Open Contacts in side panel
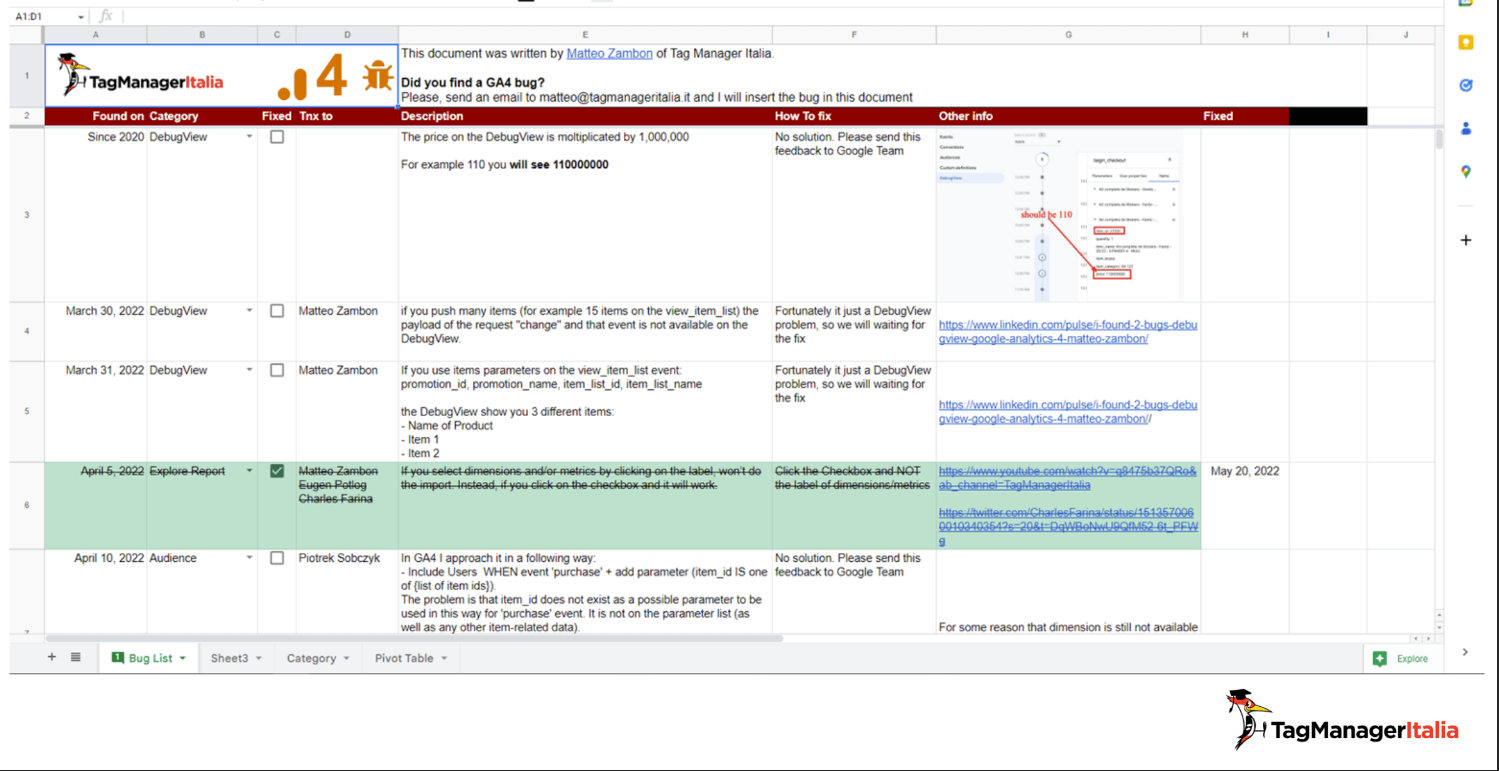Screen dimensions: 1499x771 pos(1466,129)
